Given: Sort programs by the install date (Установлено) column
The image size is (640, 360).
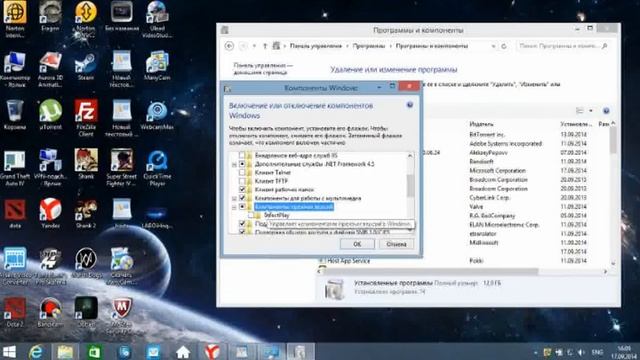Looking at the screenshot, I should (x=576, y=124).
